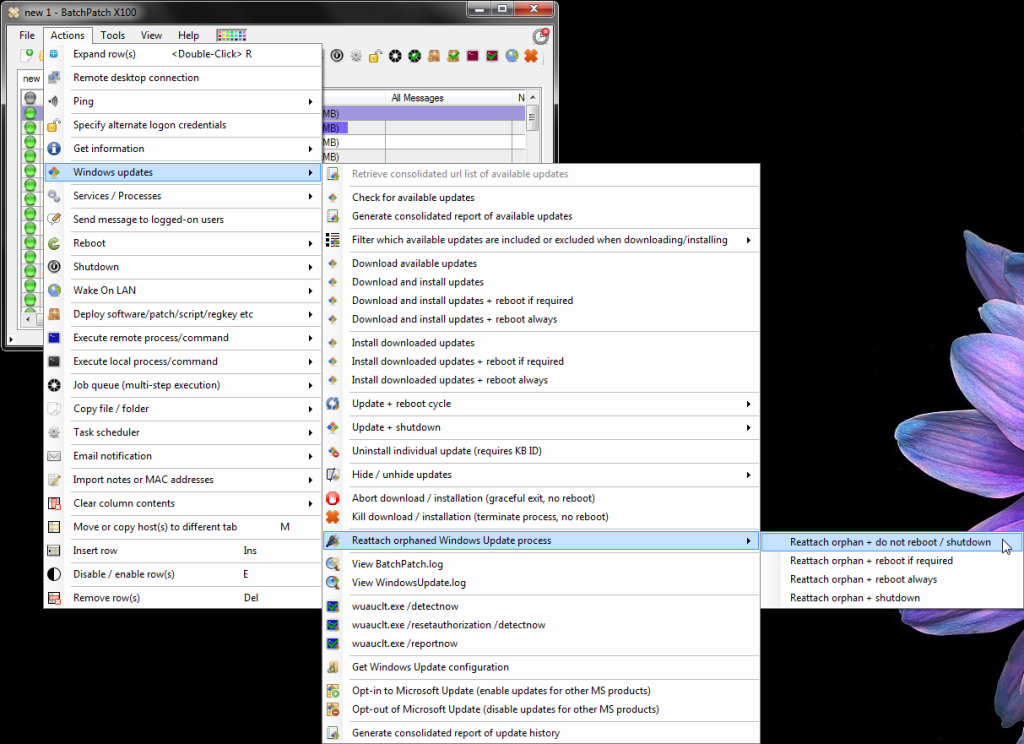Click the padlock credentials icon in the toolbar
The height and width of the screenshot is (744, 1024).
click(375, 56)
